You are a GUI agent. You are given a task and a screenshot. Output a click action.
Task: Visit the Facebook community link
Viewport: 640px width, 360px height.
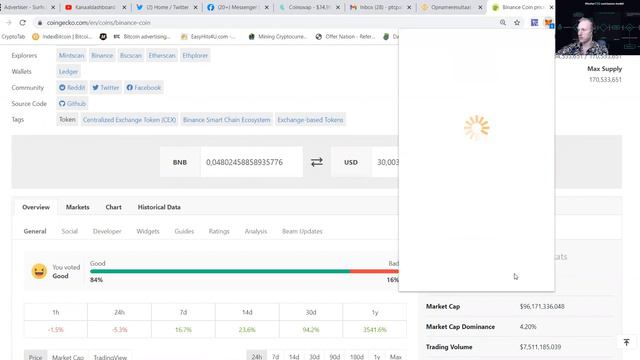(144, 88)
